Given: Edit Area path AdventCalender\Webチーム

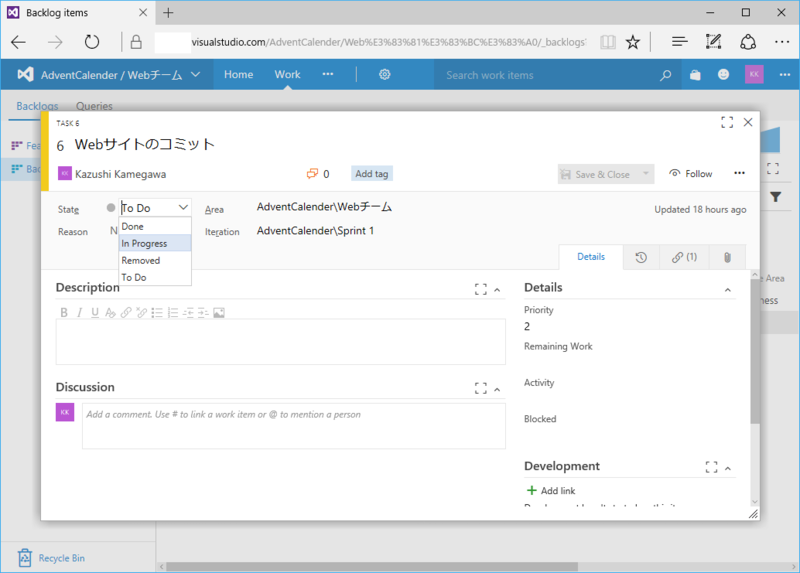Looking at the screenshot, I should click(x=324, y=207).
